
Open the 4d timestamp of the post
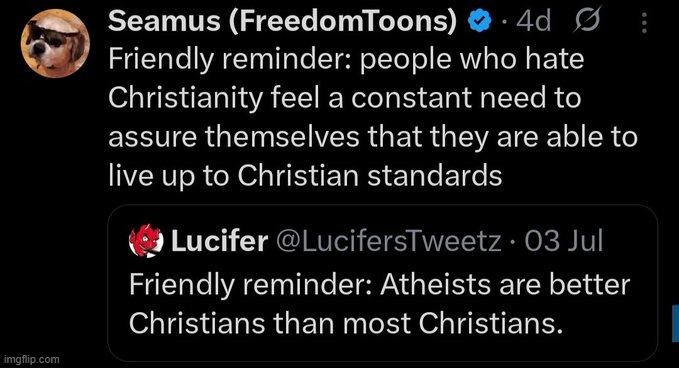pyautogui.click(x=534, y=21)
